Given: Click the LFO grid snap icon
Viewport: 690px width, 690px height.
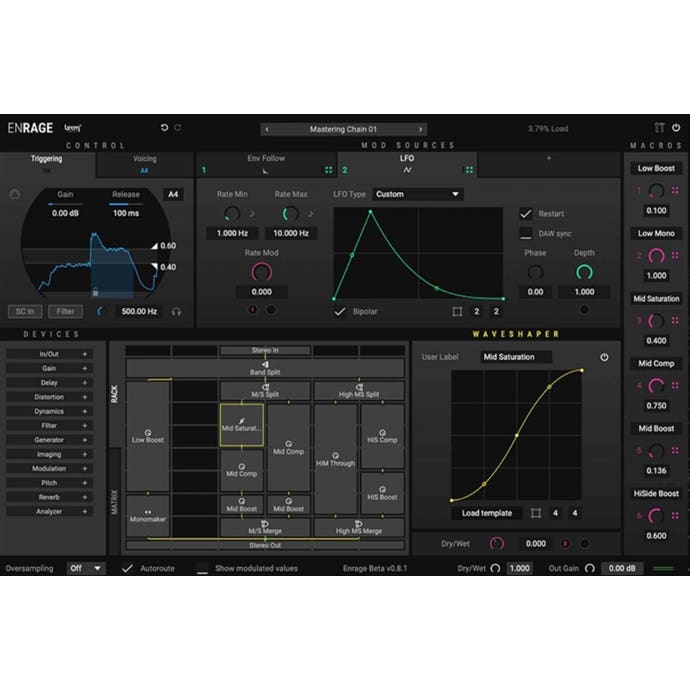Looking at the screenshot, I should [x=457, y=312].
